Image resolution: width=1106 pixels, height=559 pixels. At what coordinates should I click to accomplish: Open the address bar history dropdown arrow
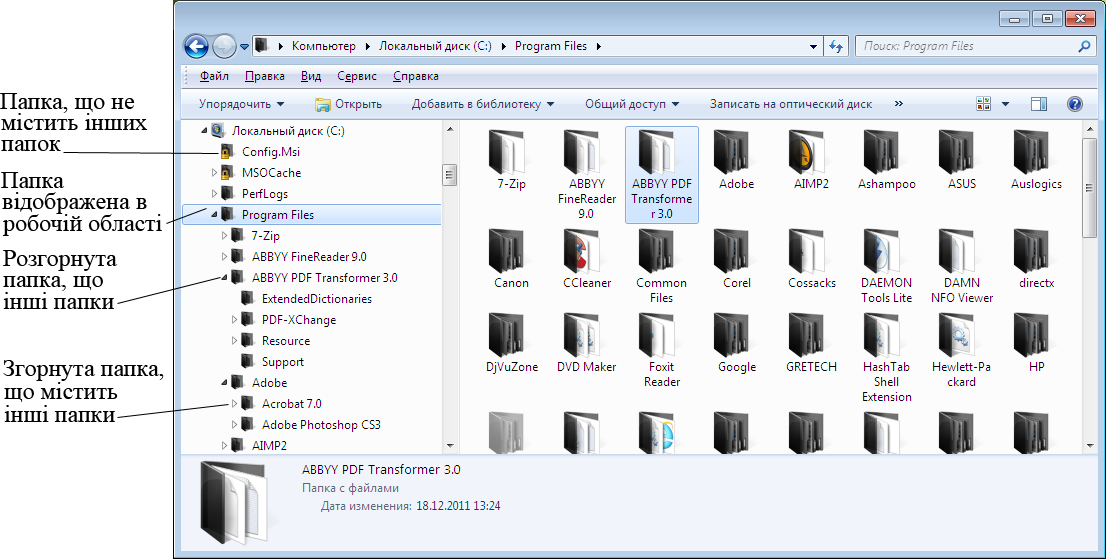(x=813, y=47)
